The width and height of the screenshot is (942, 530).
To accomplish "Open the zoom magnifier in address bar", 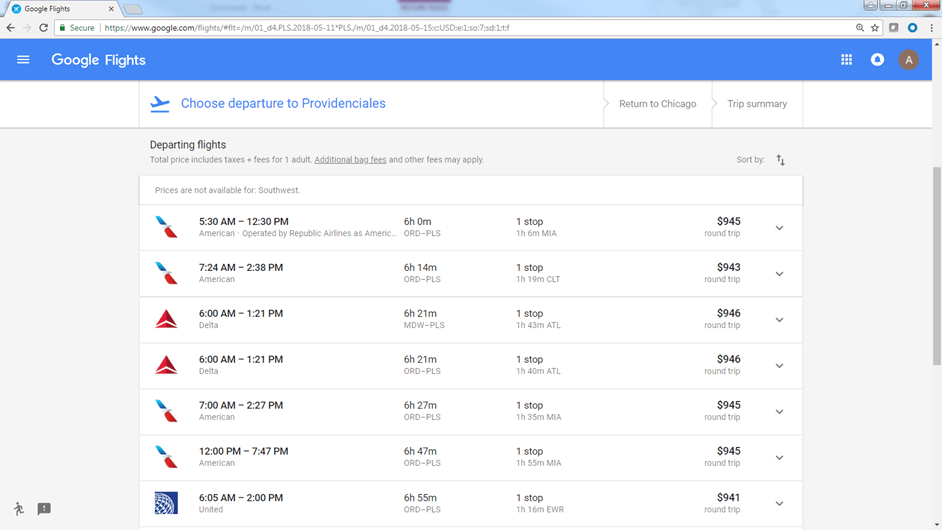I will point(860,28).
